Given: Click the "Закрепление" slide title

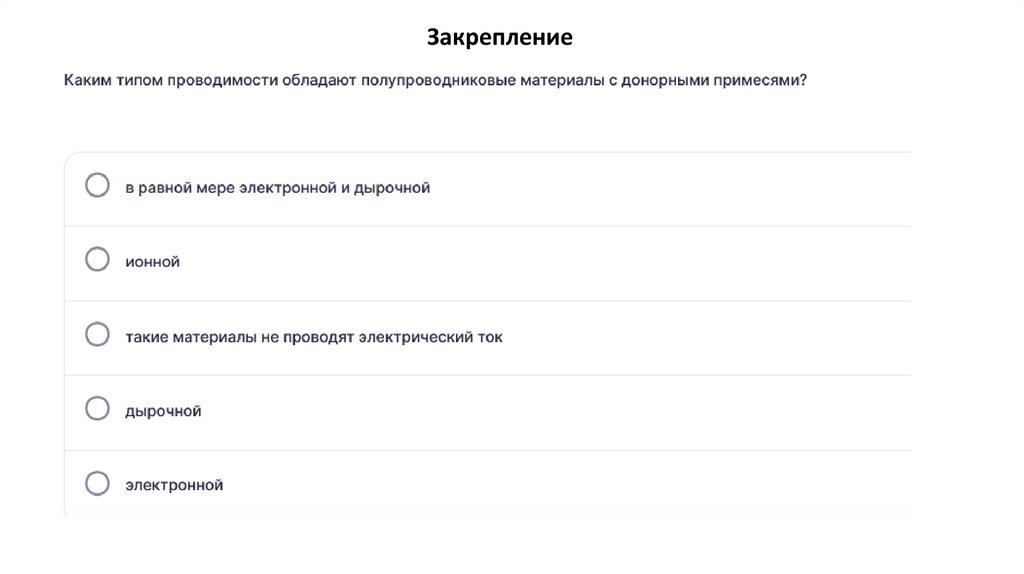Looking at the screenshot, I should pyautogui.click(x=500, y=38).
